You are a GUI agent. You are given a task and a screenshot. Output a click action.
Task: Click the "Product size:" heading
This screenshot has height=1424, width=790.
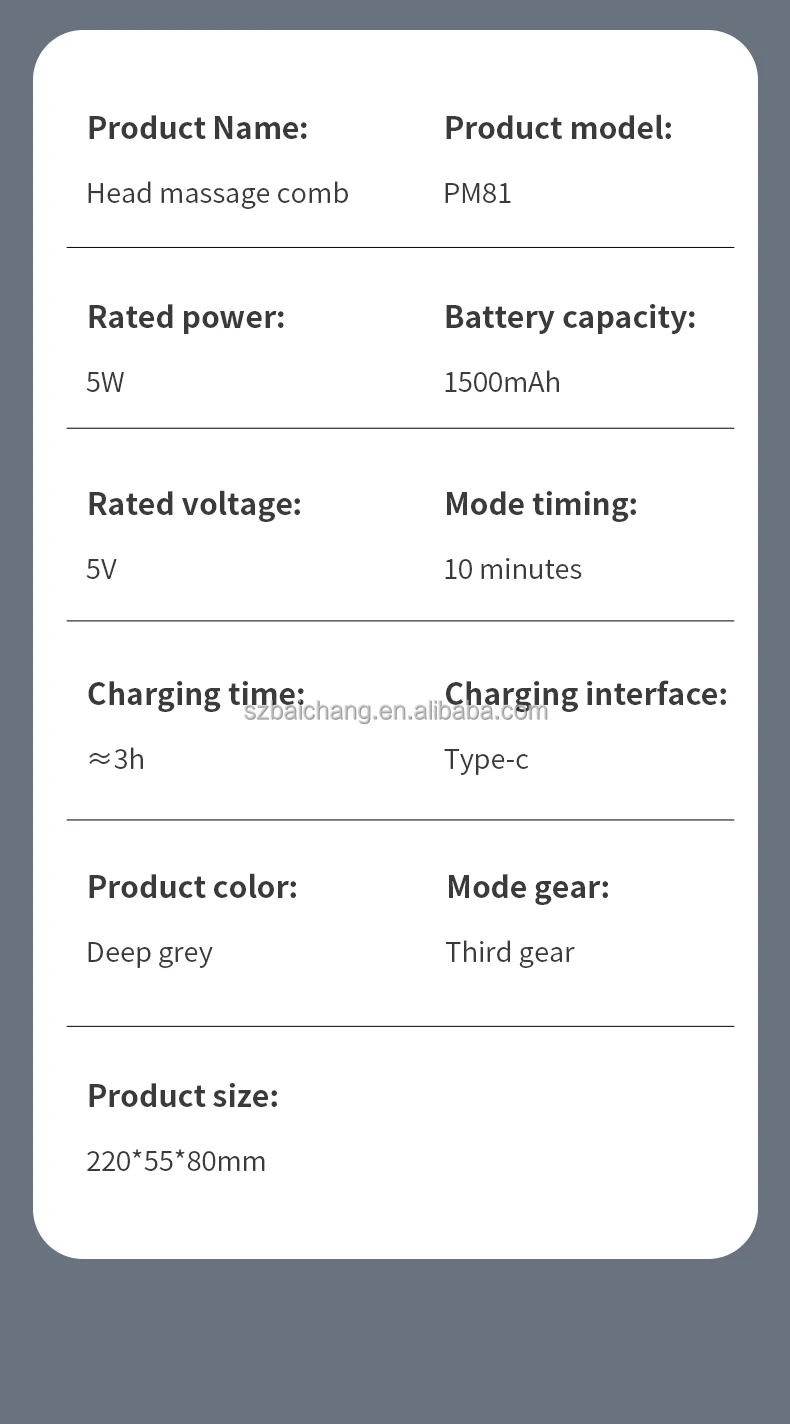pos(182,1096)
